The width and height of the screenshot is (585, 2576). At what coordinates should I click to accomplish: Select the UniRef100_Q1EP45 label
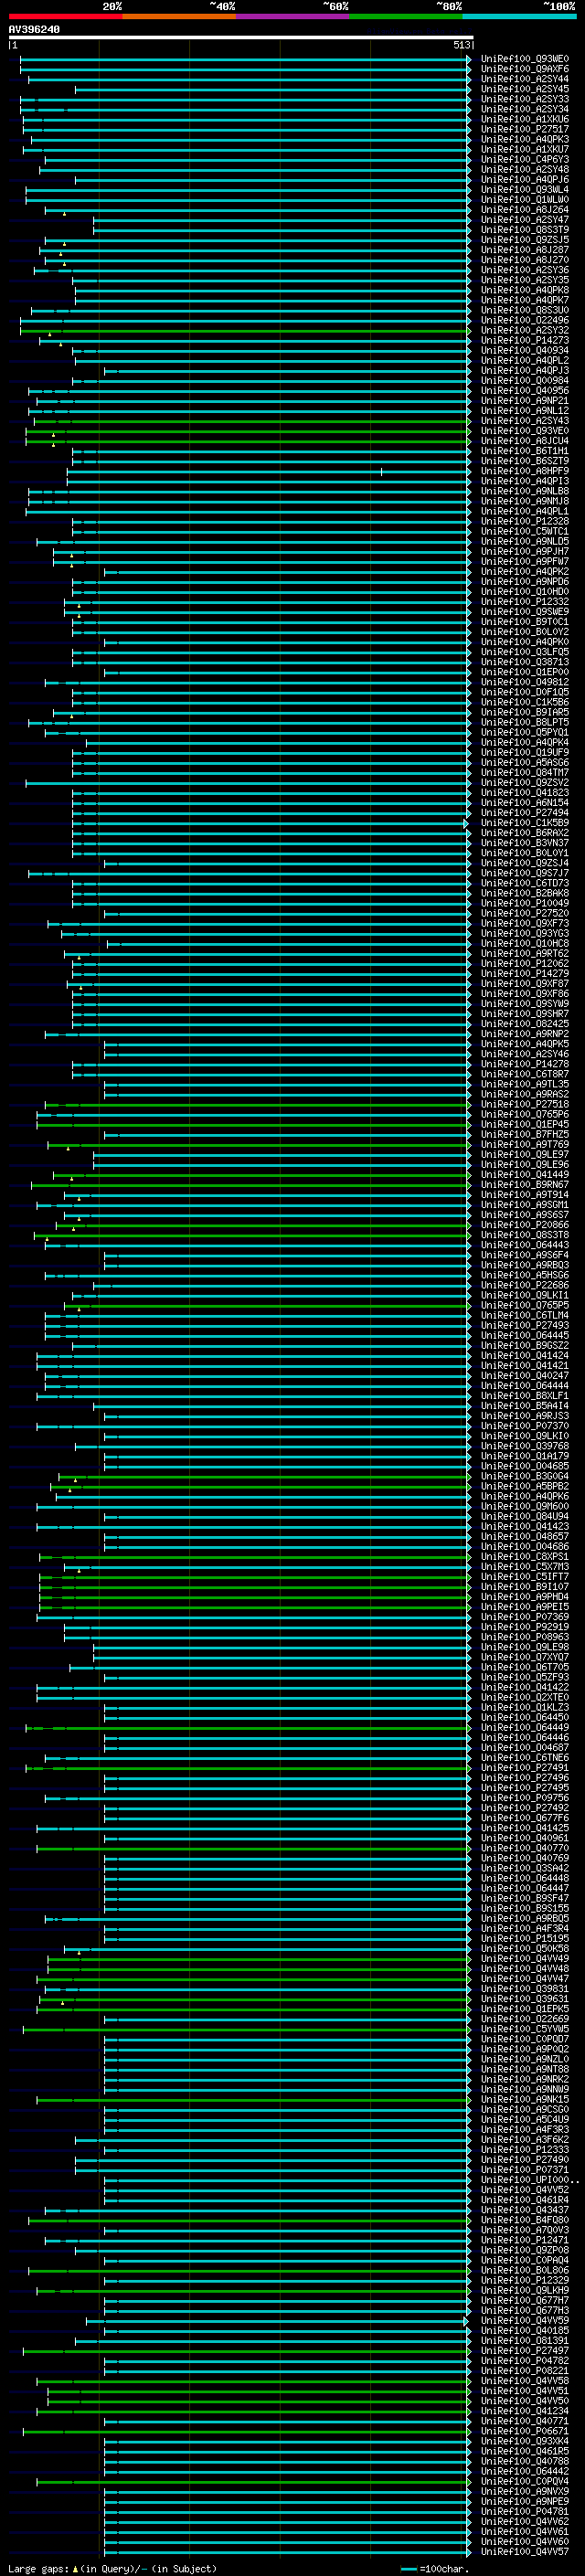525,1124
